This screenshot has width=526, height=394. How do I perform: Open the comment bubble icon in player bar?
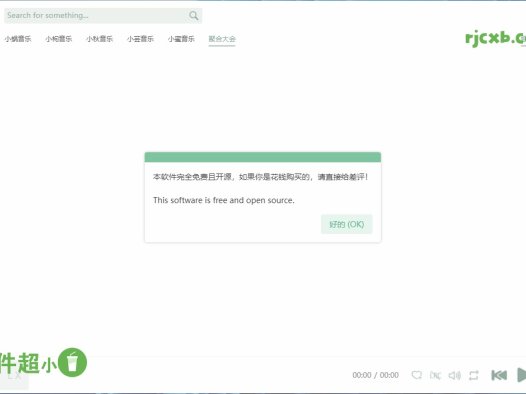point(417,375)
